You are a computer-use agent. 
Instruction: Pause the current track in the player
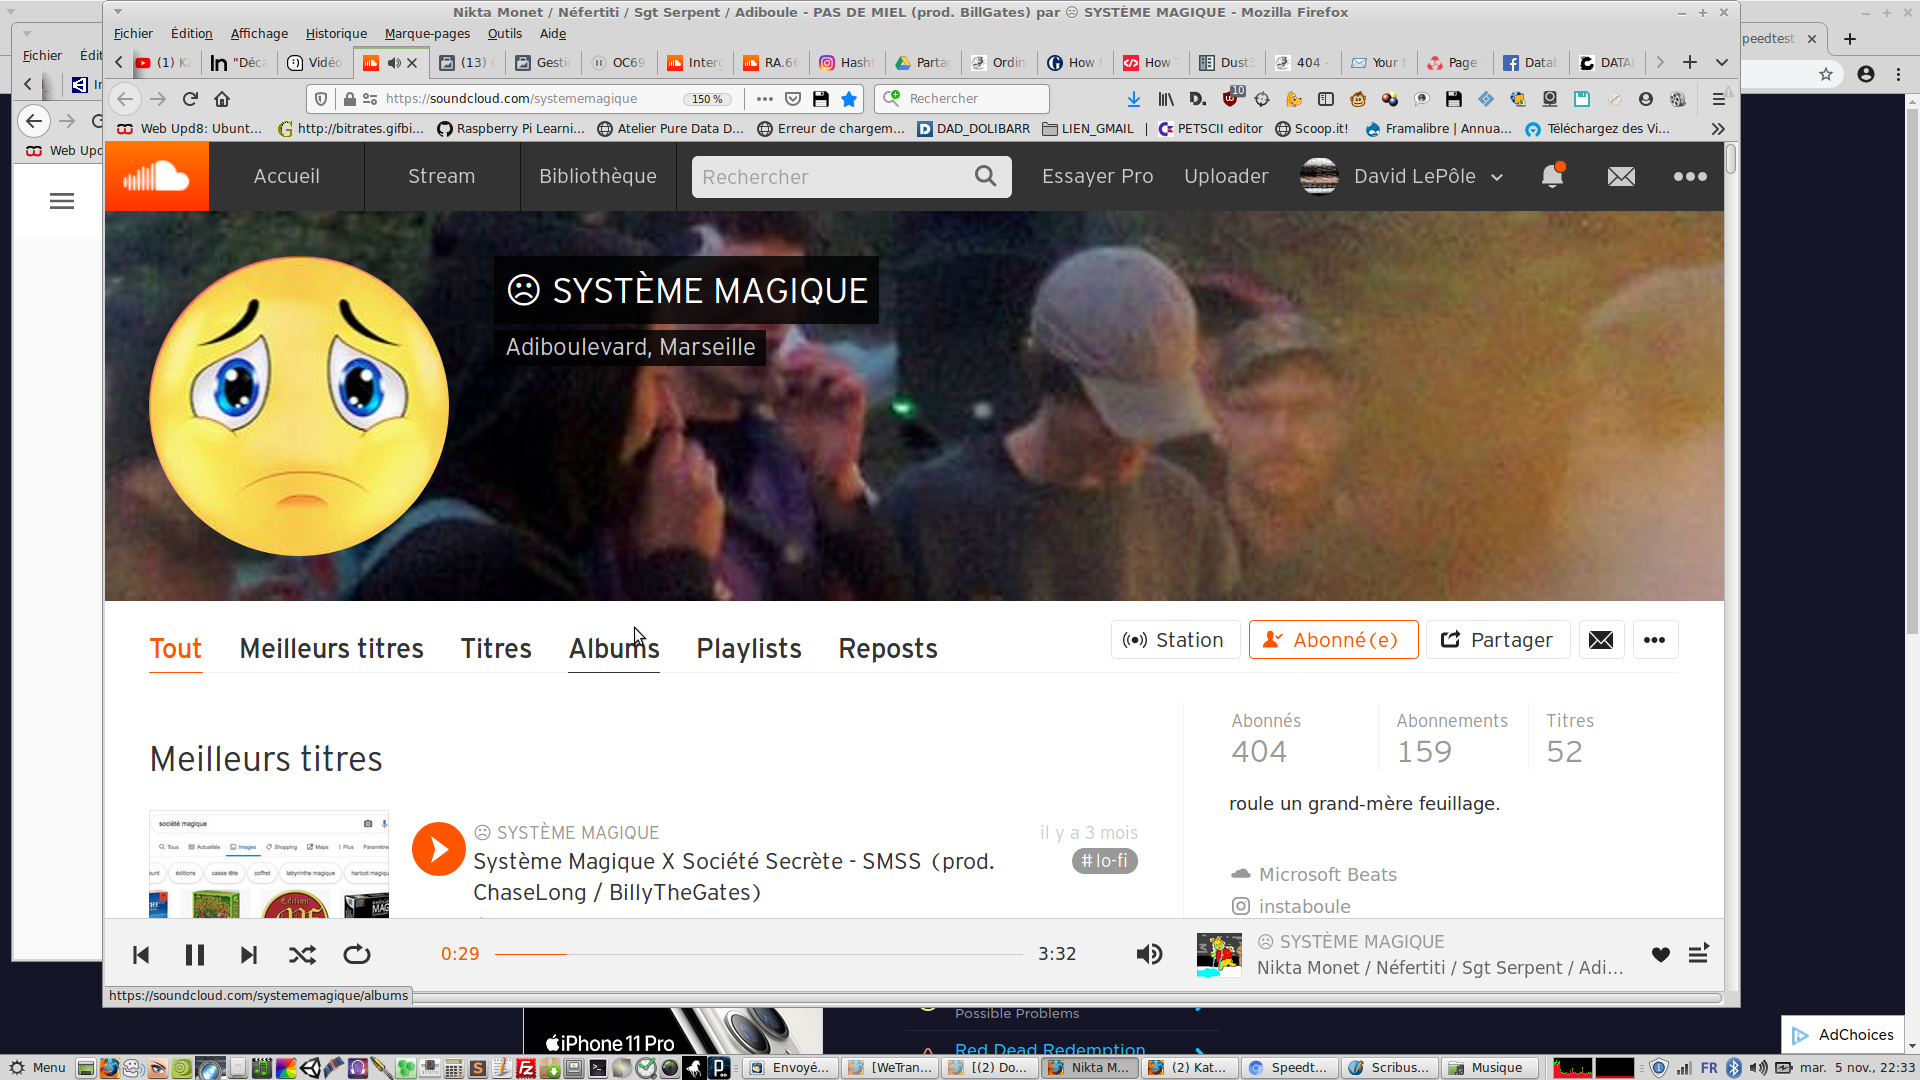195,955
